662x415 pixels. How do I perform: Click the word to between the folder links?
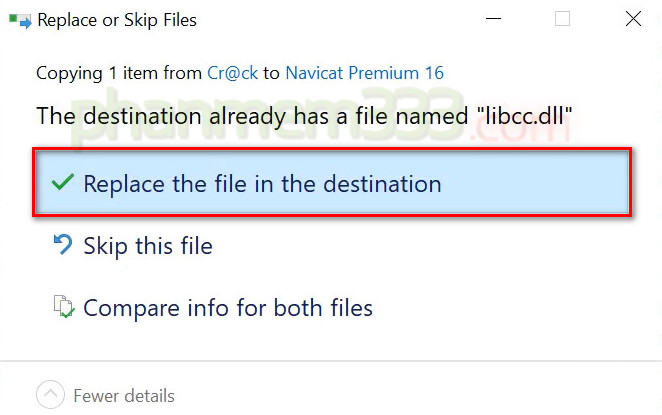click(x=271, y=73)
